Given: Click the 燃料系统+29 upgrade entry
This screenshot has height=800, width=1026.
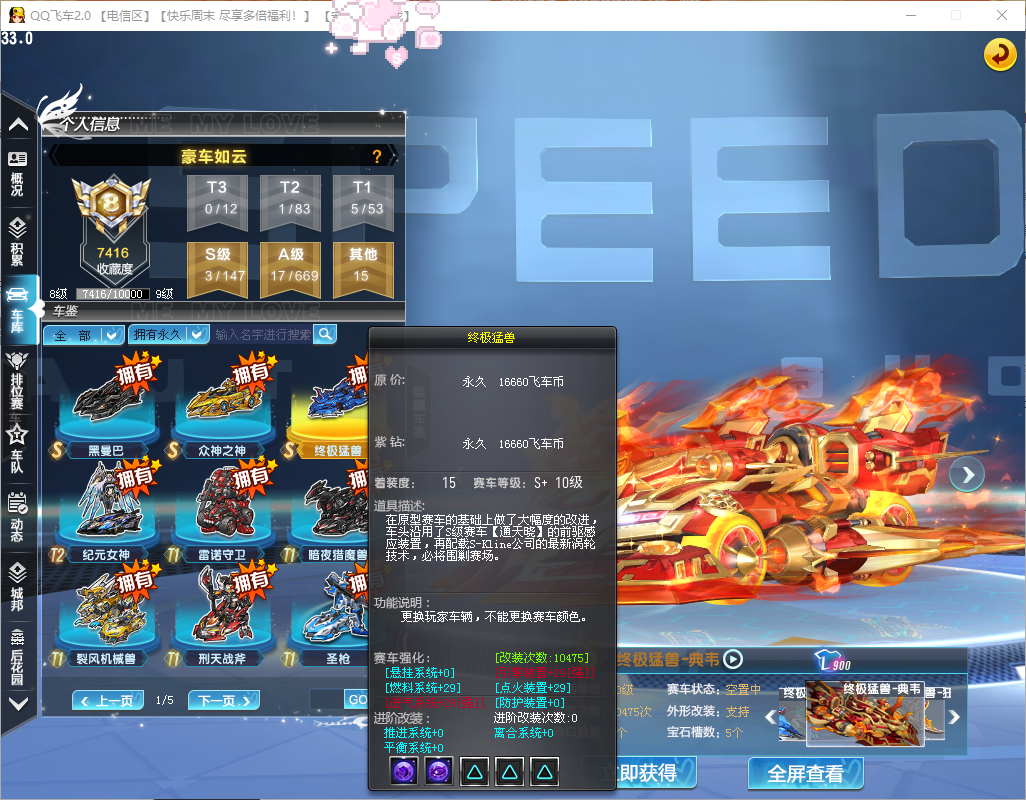Looking at the screenshot, I should (x=423, y=687).
